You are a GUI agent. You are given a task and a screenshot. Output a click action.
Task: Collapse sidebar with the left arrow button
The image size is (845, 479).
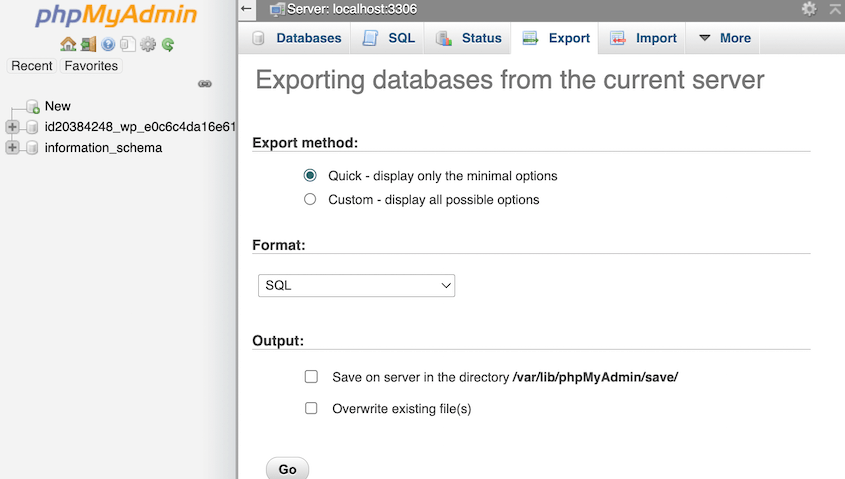point(246,9)
